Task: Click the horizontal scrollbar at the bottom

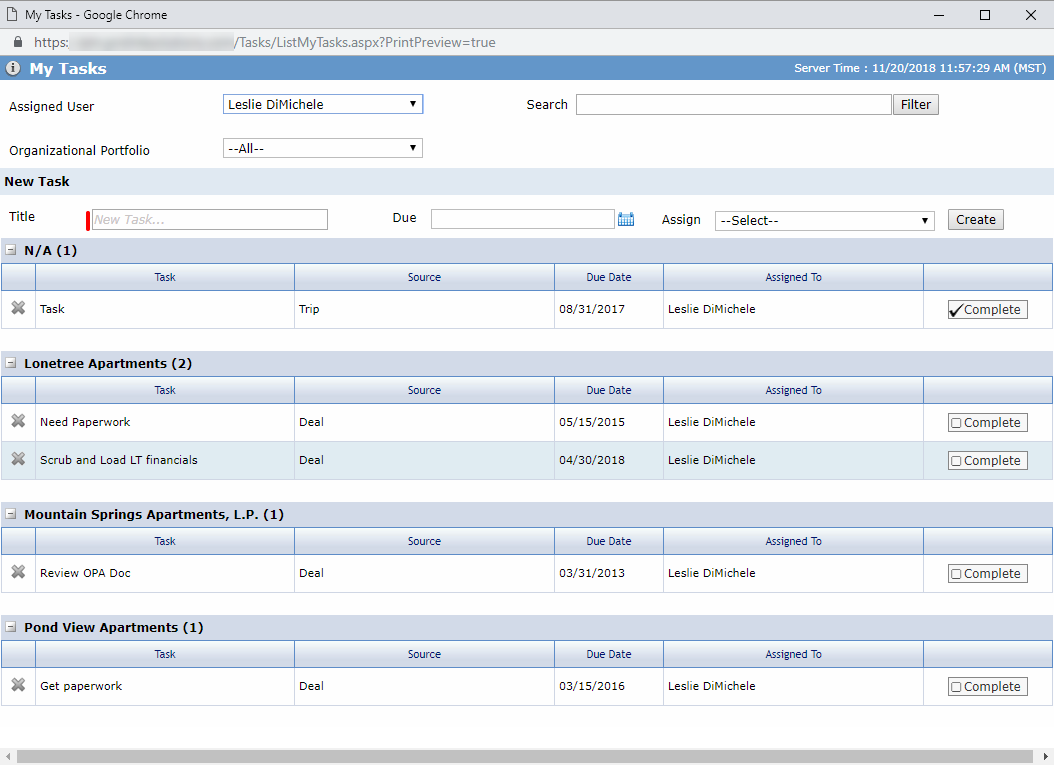Action: tap(524, 757)
